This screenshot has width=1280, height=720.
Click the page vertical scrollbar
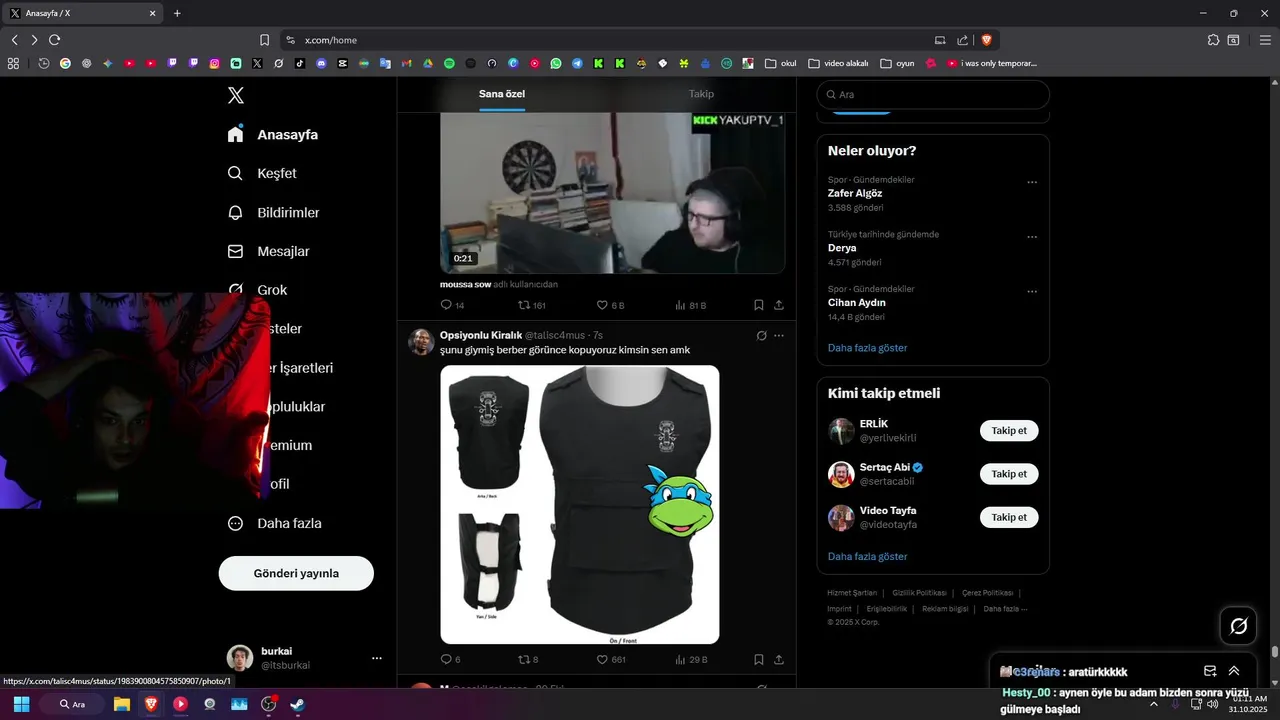point(1274,652)
